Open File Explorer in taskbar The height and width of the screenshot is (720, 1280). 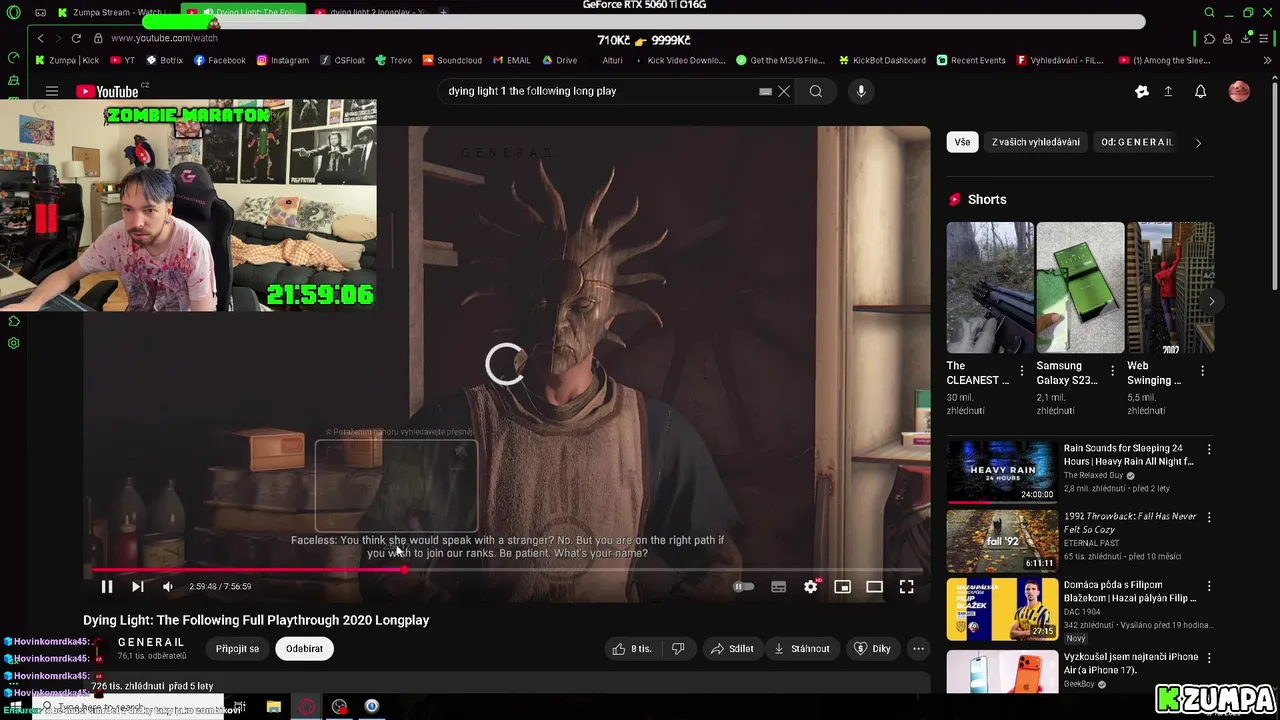(x=274, y=707)
